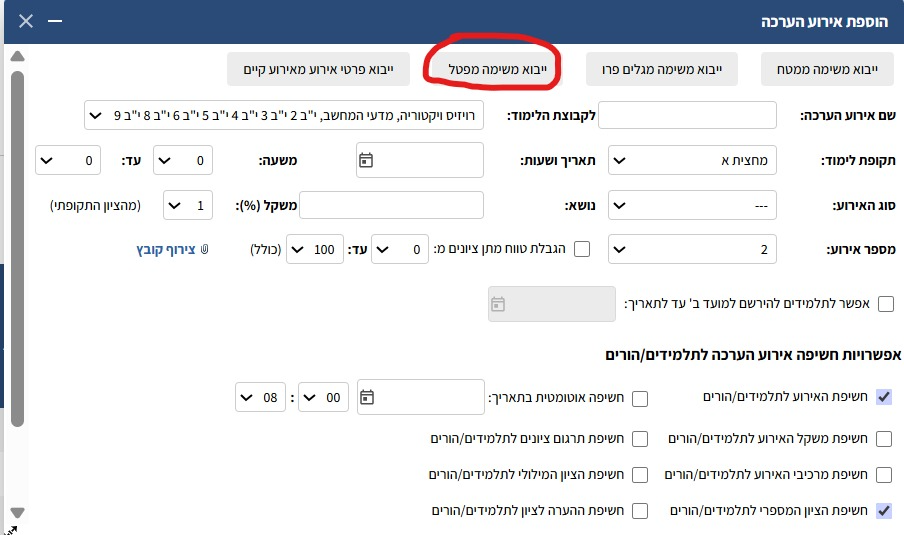Open the סוג האירוע dropdown
This screenshot has height=535, width=904.
(x=692, y=205)
